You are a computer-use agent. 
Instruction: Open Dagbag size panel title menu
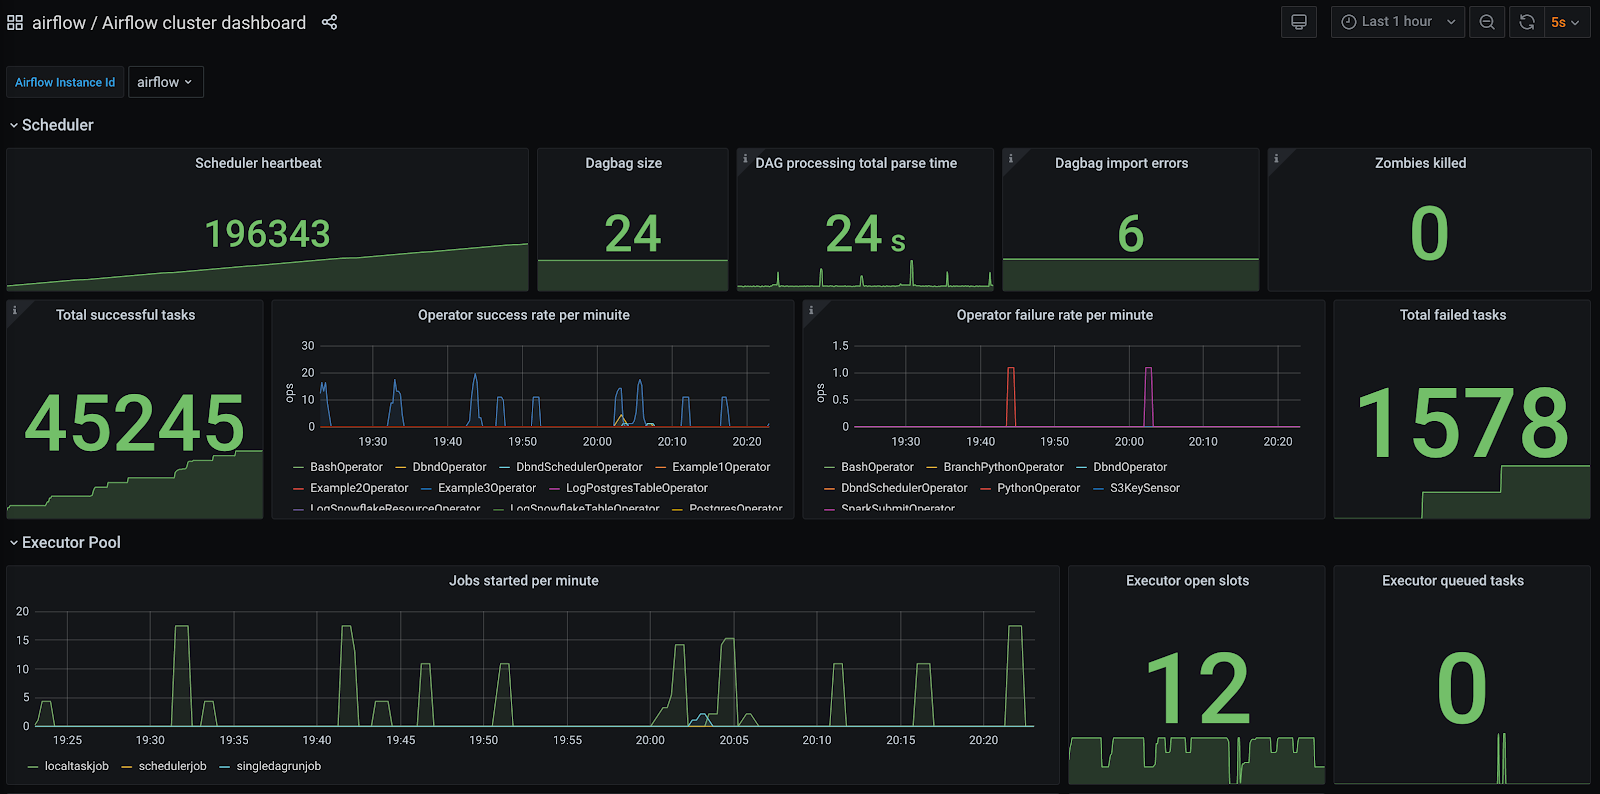(x=623, y=163)
